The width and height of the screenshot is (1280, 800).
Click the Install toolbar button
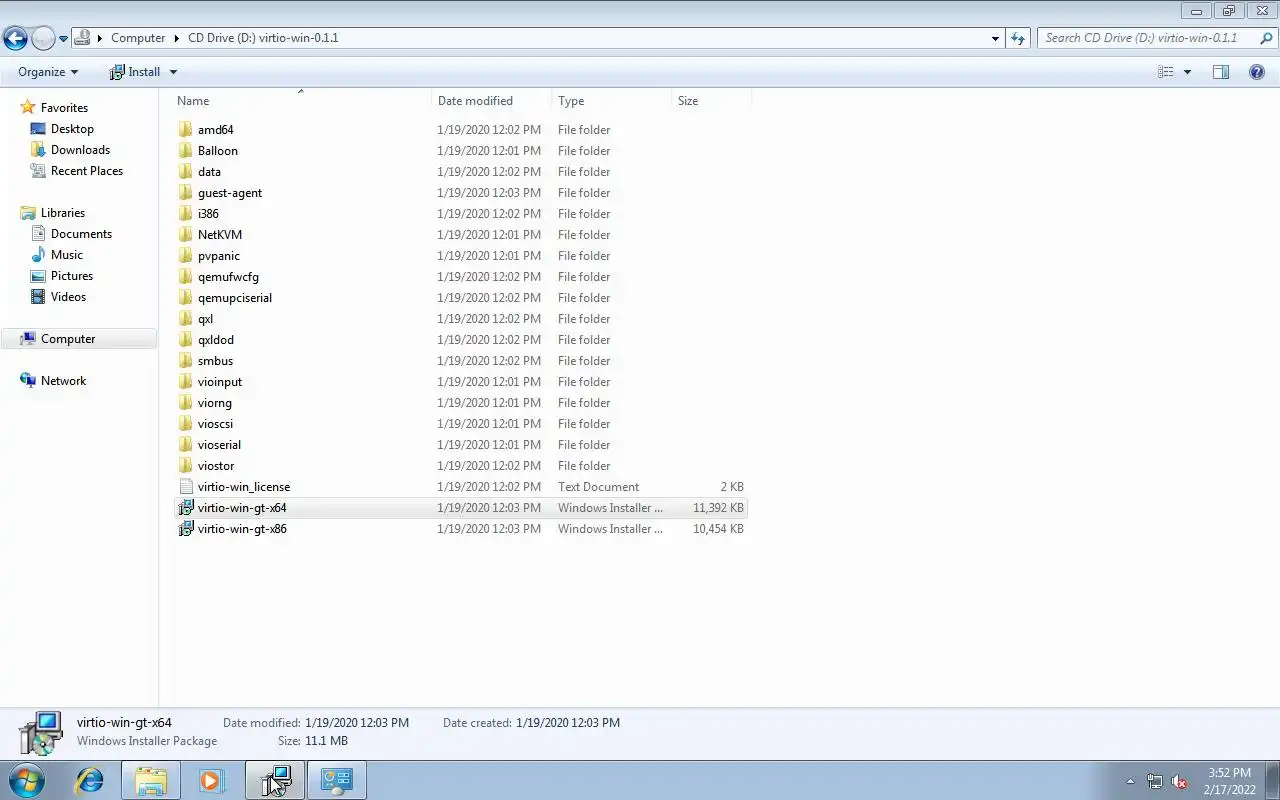[135, 72]
